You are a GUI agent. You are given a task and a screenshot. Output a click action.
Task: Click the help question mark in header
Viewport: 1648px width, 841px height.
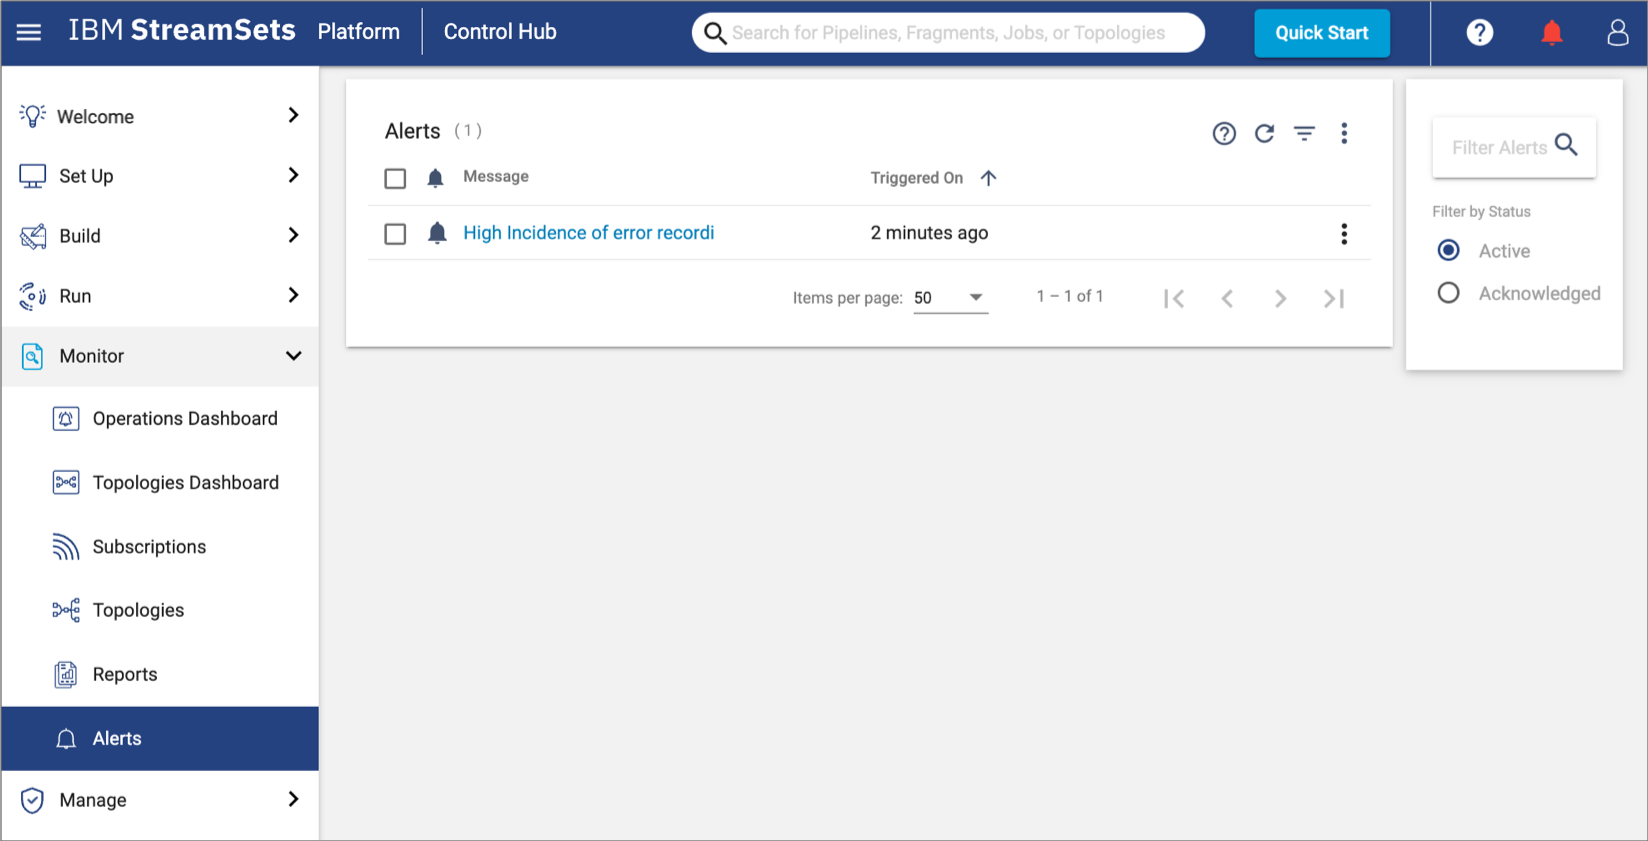[1480, 33]
